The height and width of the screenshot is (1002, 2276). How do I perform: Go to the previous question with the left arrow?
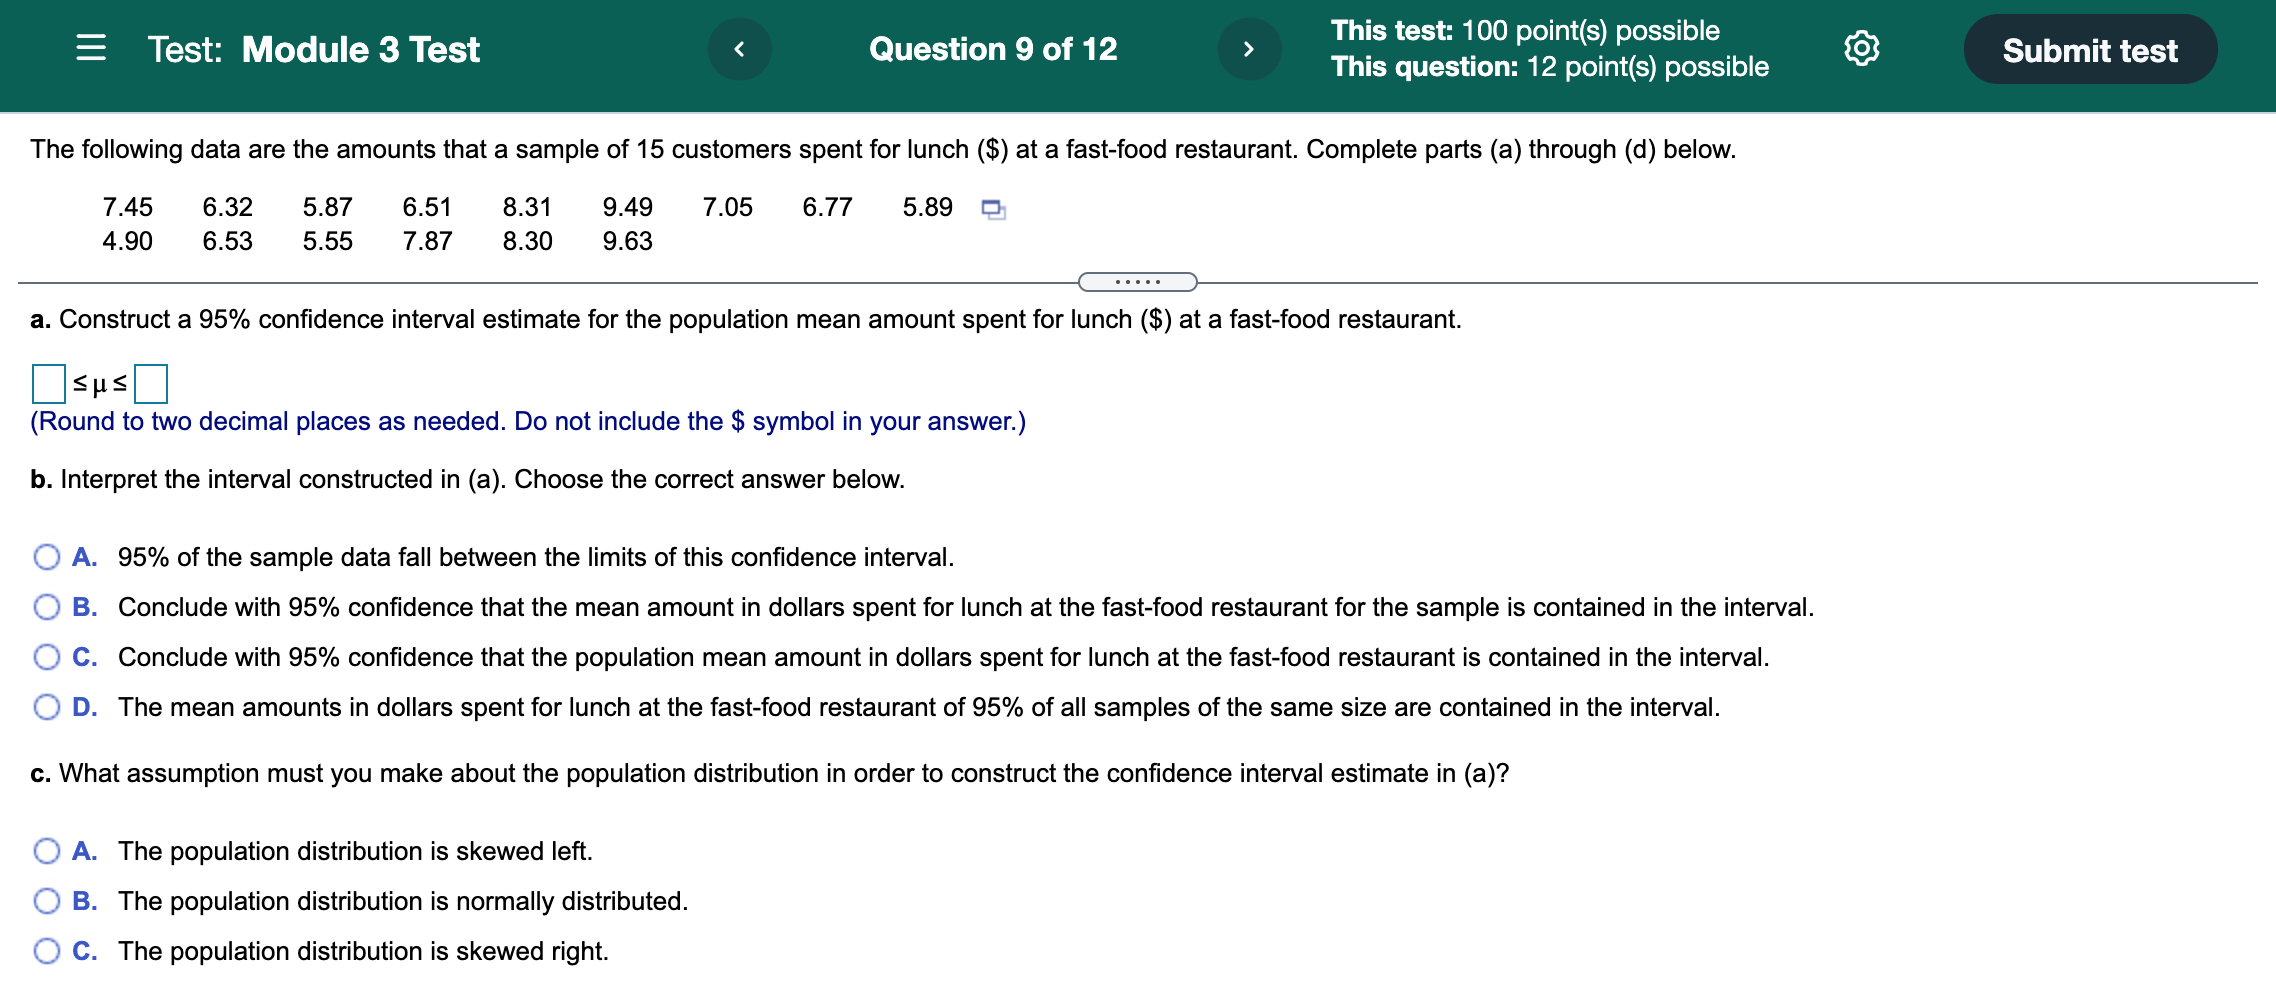click(741, 49)
